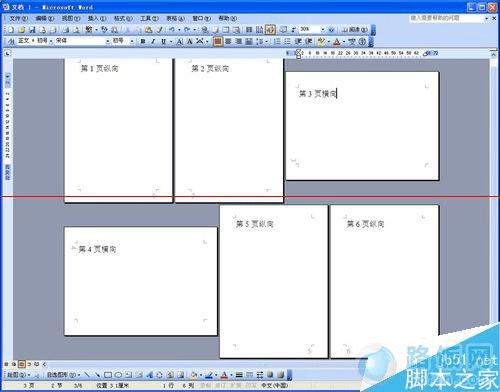Toggle Italic formatting

[153, 41]
